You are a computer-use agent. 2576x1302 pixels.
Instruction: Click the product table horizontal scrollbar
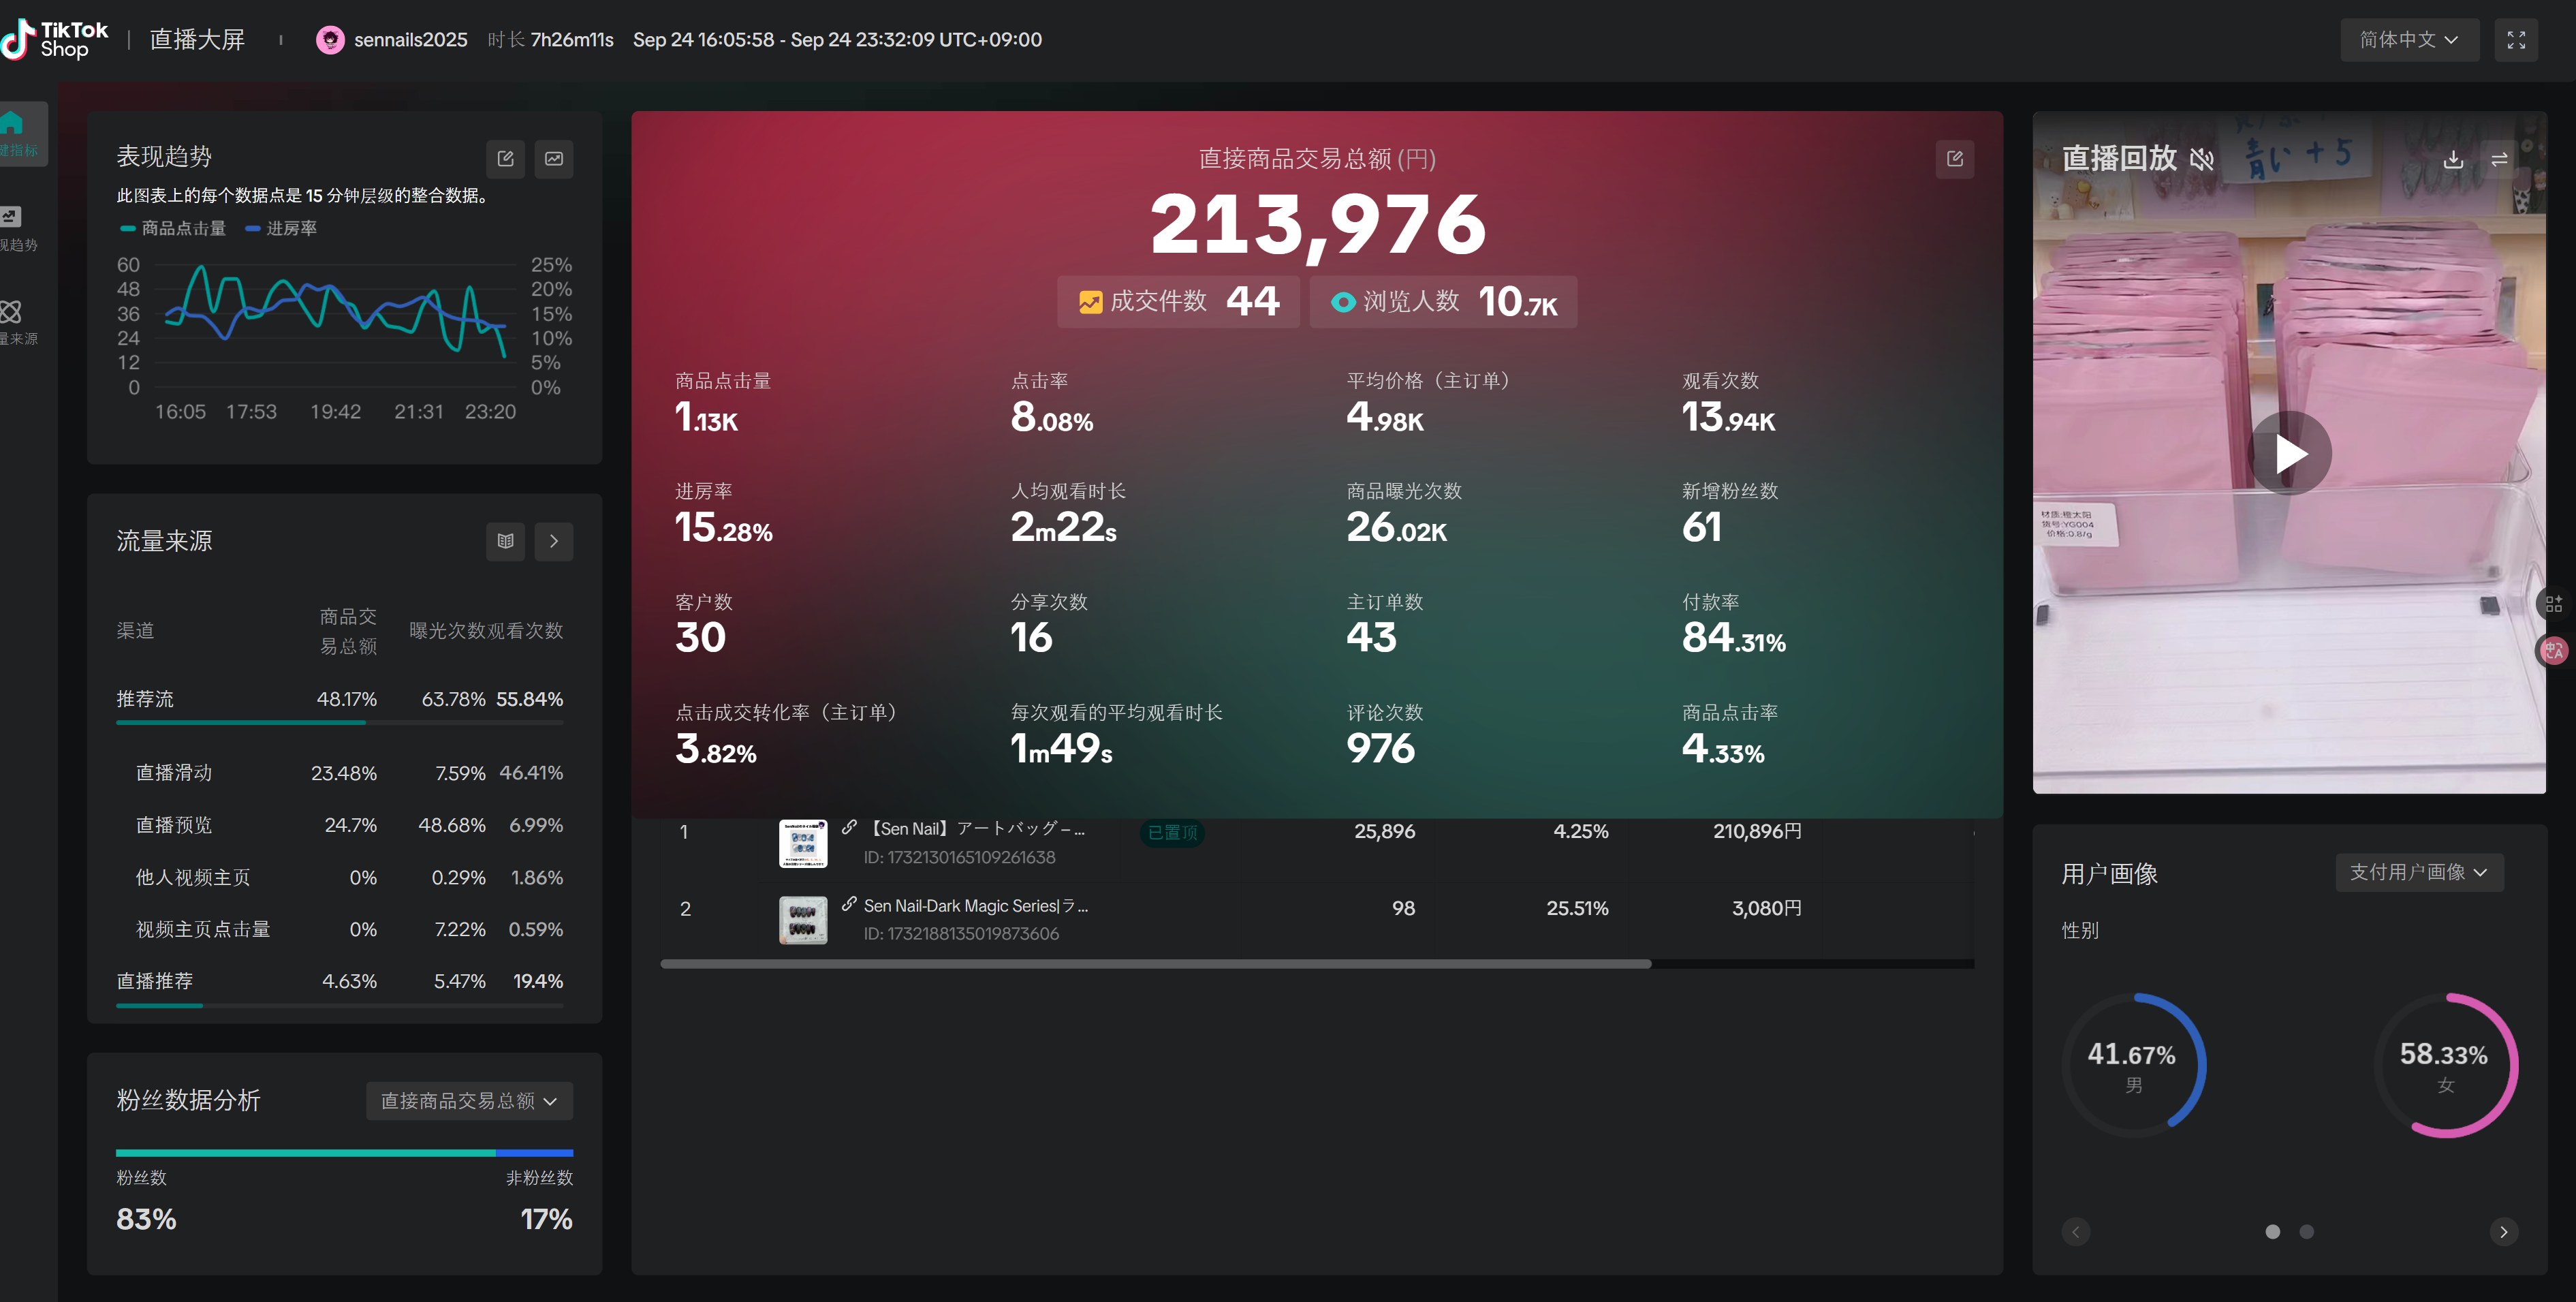1155,964
